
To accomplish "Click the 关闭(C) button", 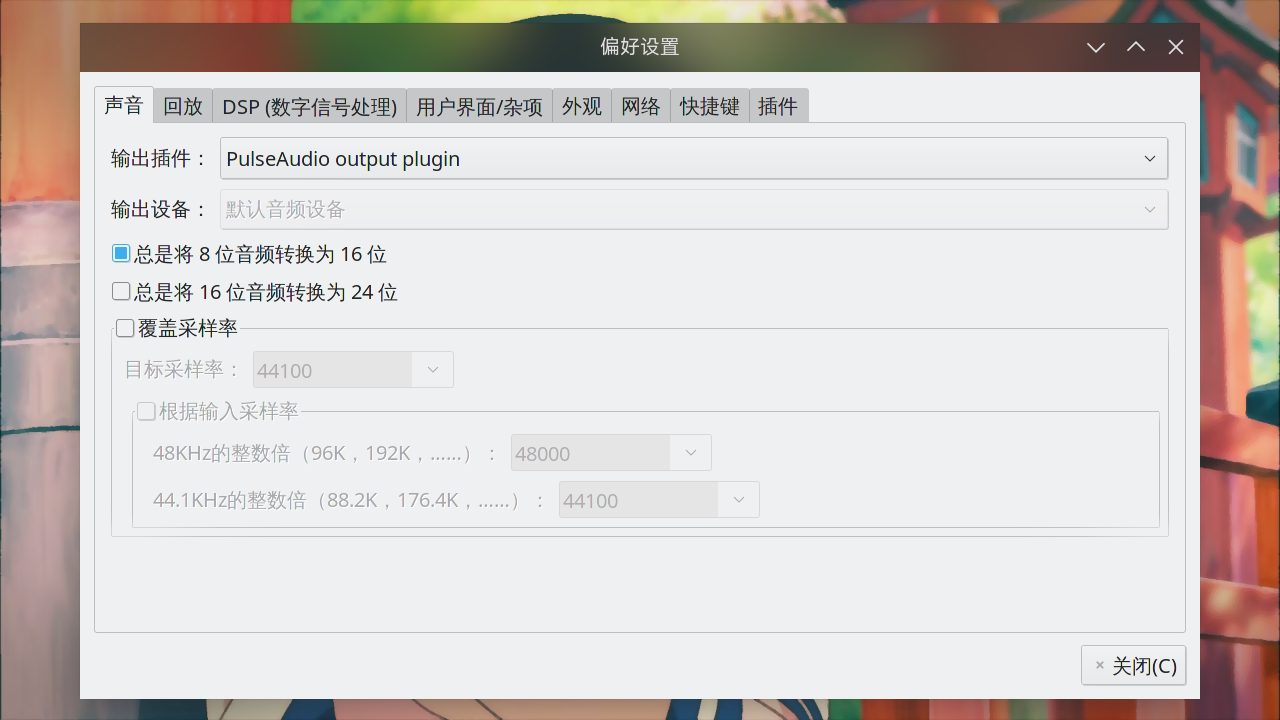I will 1133,666.
